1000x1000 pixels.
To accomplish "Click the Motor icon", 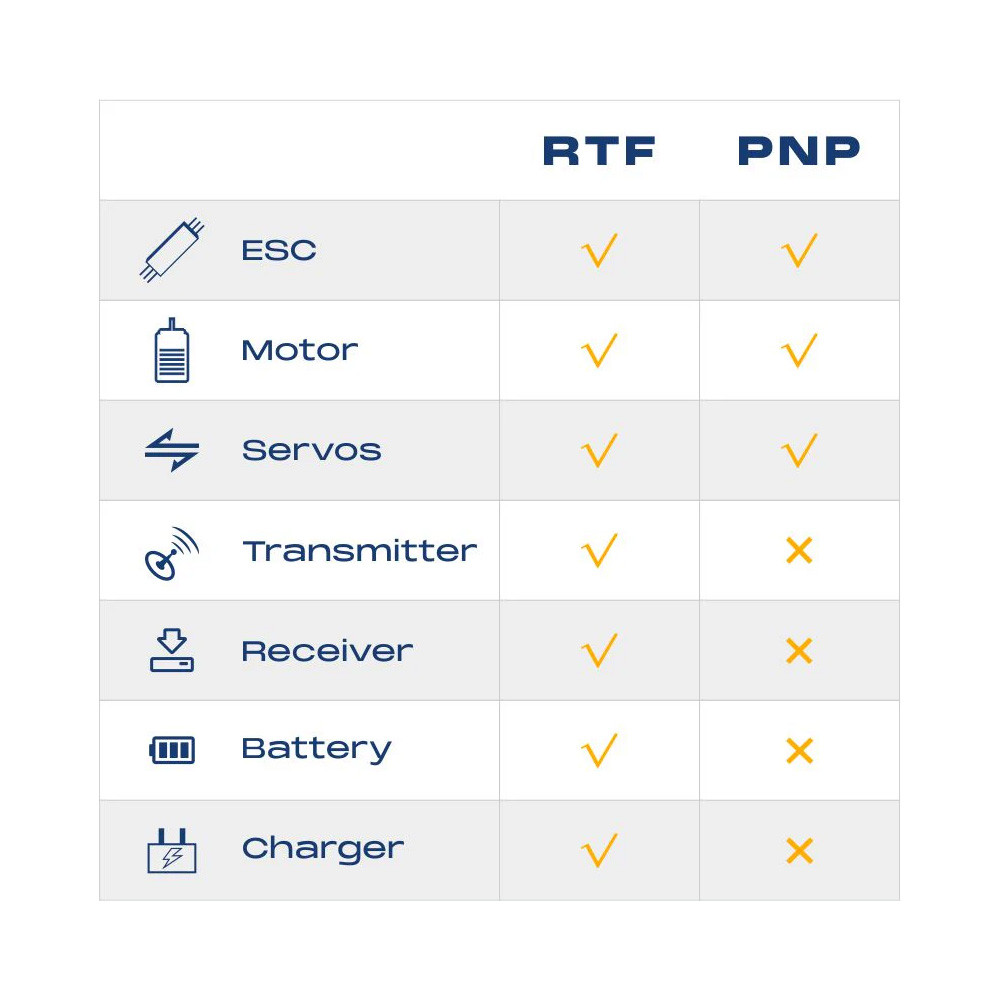I will (x=172, y=351).
